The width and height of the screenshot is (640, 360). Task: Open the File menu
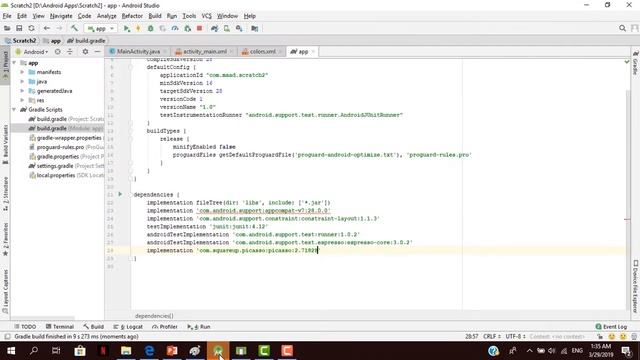[7, 16]
